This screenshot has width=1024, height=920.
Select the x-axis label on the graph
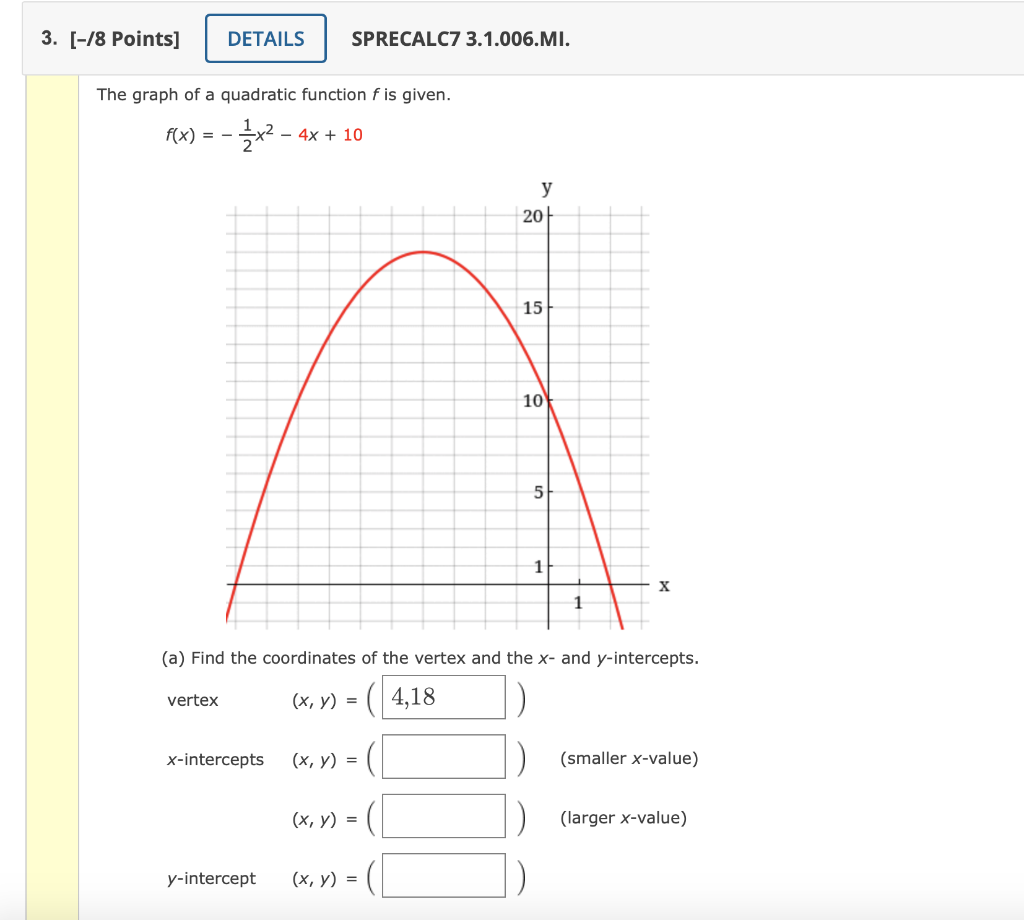[663, 584]
